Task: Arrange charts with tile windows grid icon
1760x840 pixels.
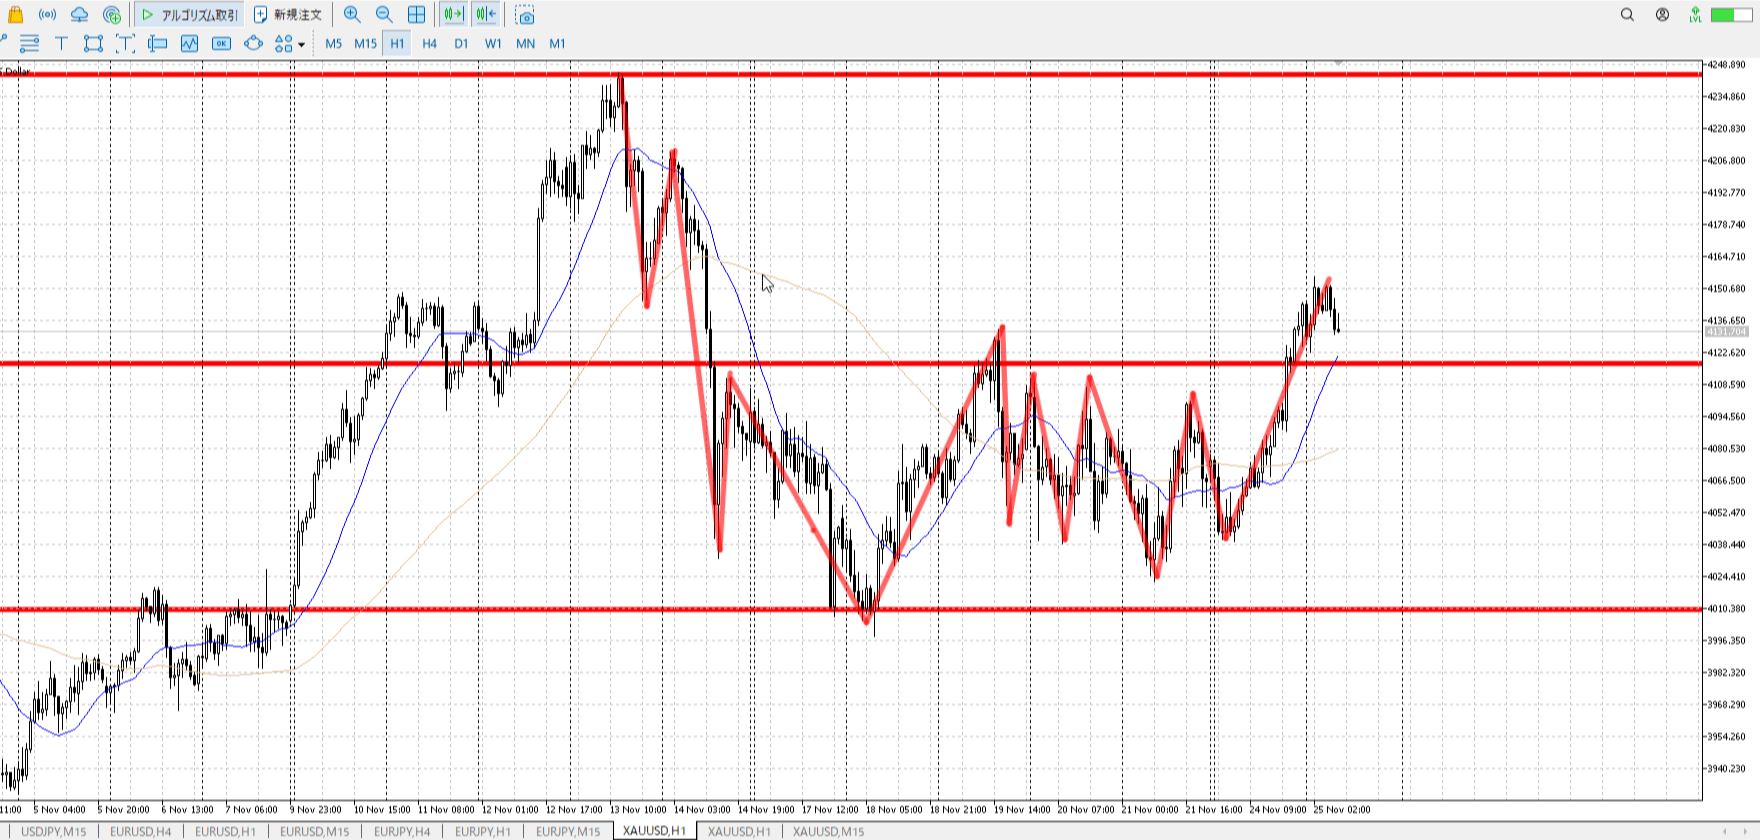Action: (417, 15)
